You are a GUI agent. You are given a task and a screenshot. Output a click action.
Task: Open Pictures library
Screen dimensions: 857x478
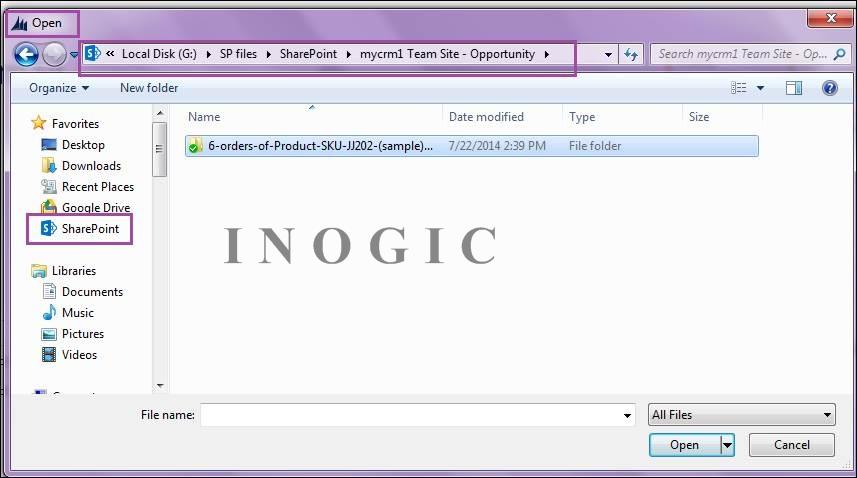83,334
